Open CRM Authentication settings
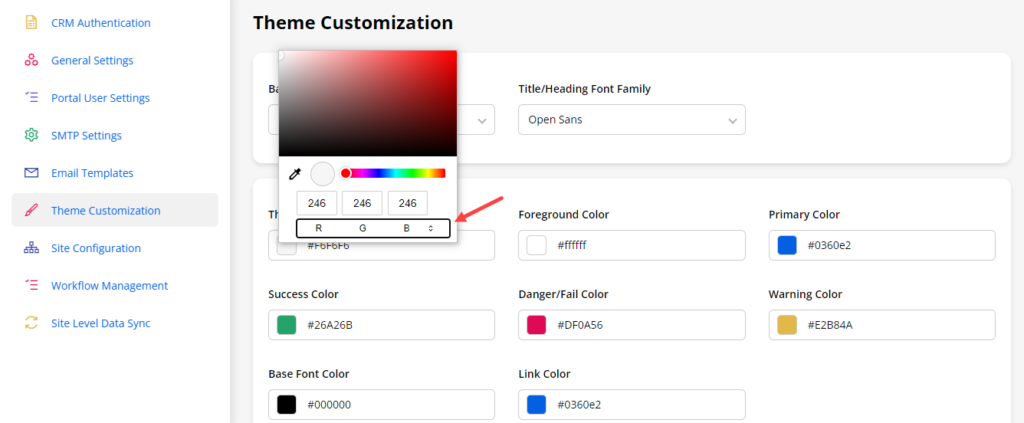Image resolution: width=1024 pixels, height=423 pixels. [x=101, y=23]
